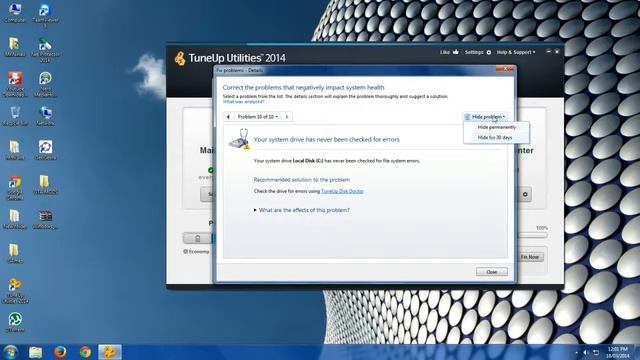Image resolution: width=640 pixels, height=360 pixels.
Task: Launch the TuneUp Disk Doctor link
Action: coord(342,191)
